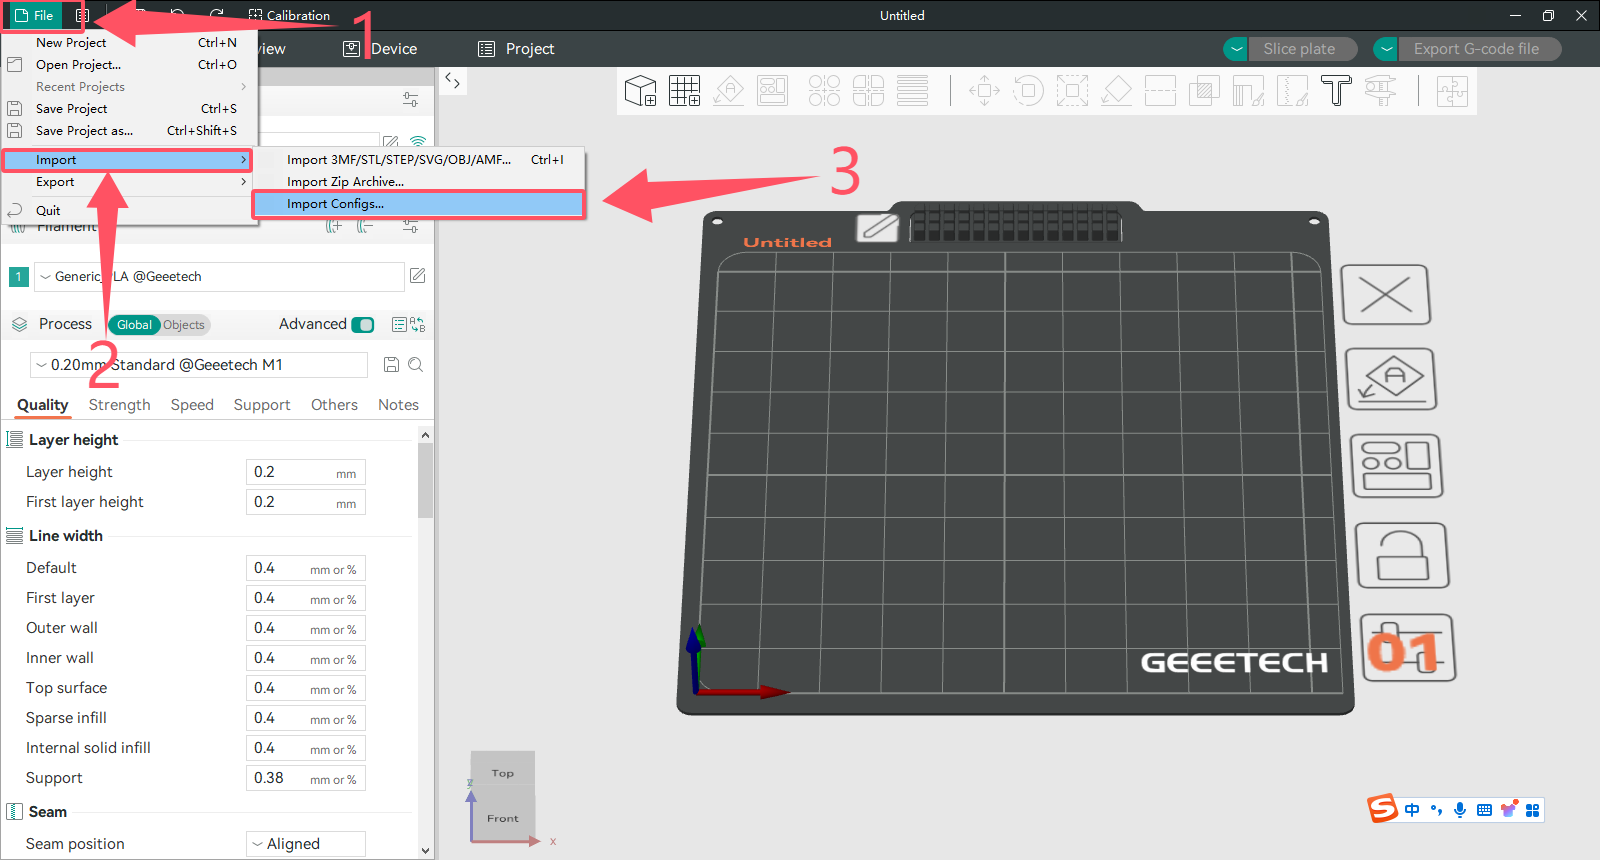1600x860 pixels.
Task: Switch to the Strength tab
Action: point(119,405)
